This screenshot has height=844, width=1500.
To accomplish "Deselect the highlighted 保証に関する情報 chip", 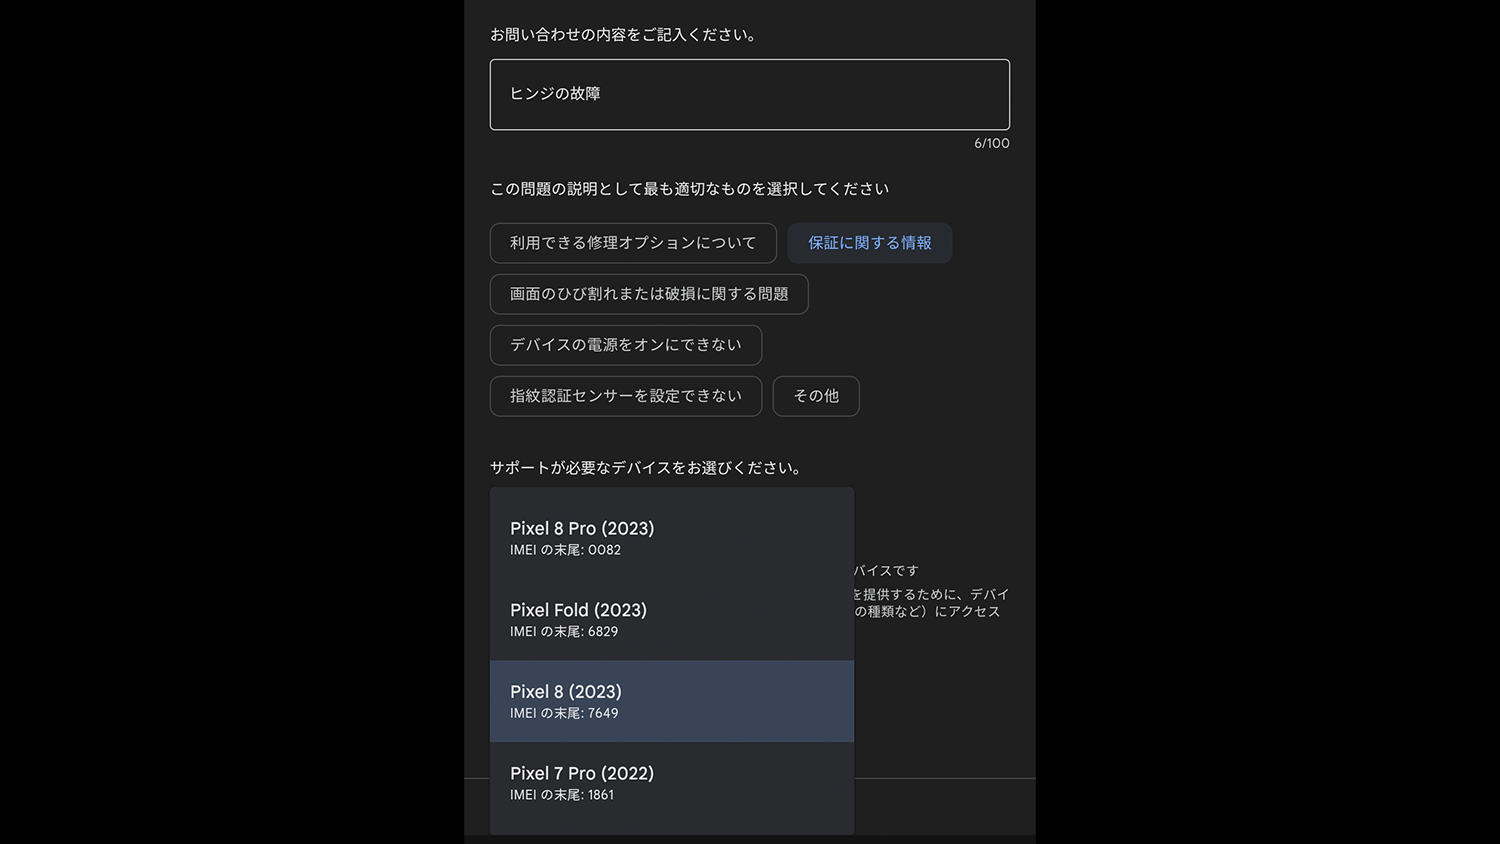I will (x=869, y=243).
